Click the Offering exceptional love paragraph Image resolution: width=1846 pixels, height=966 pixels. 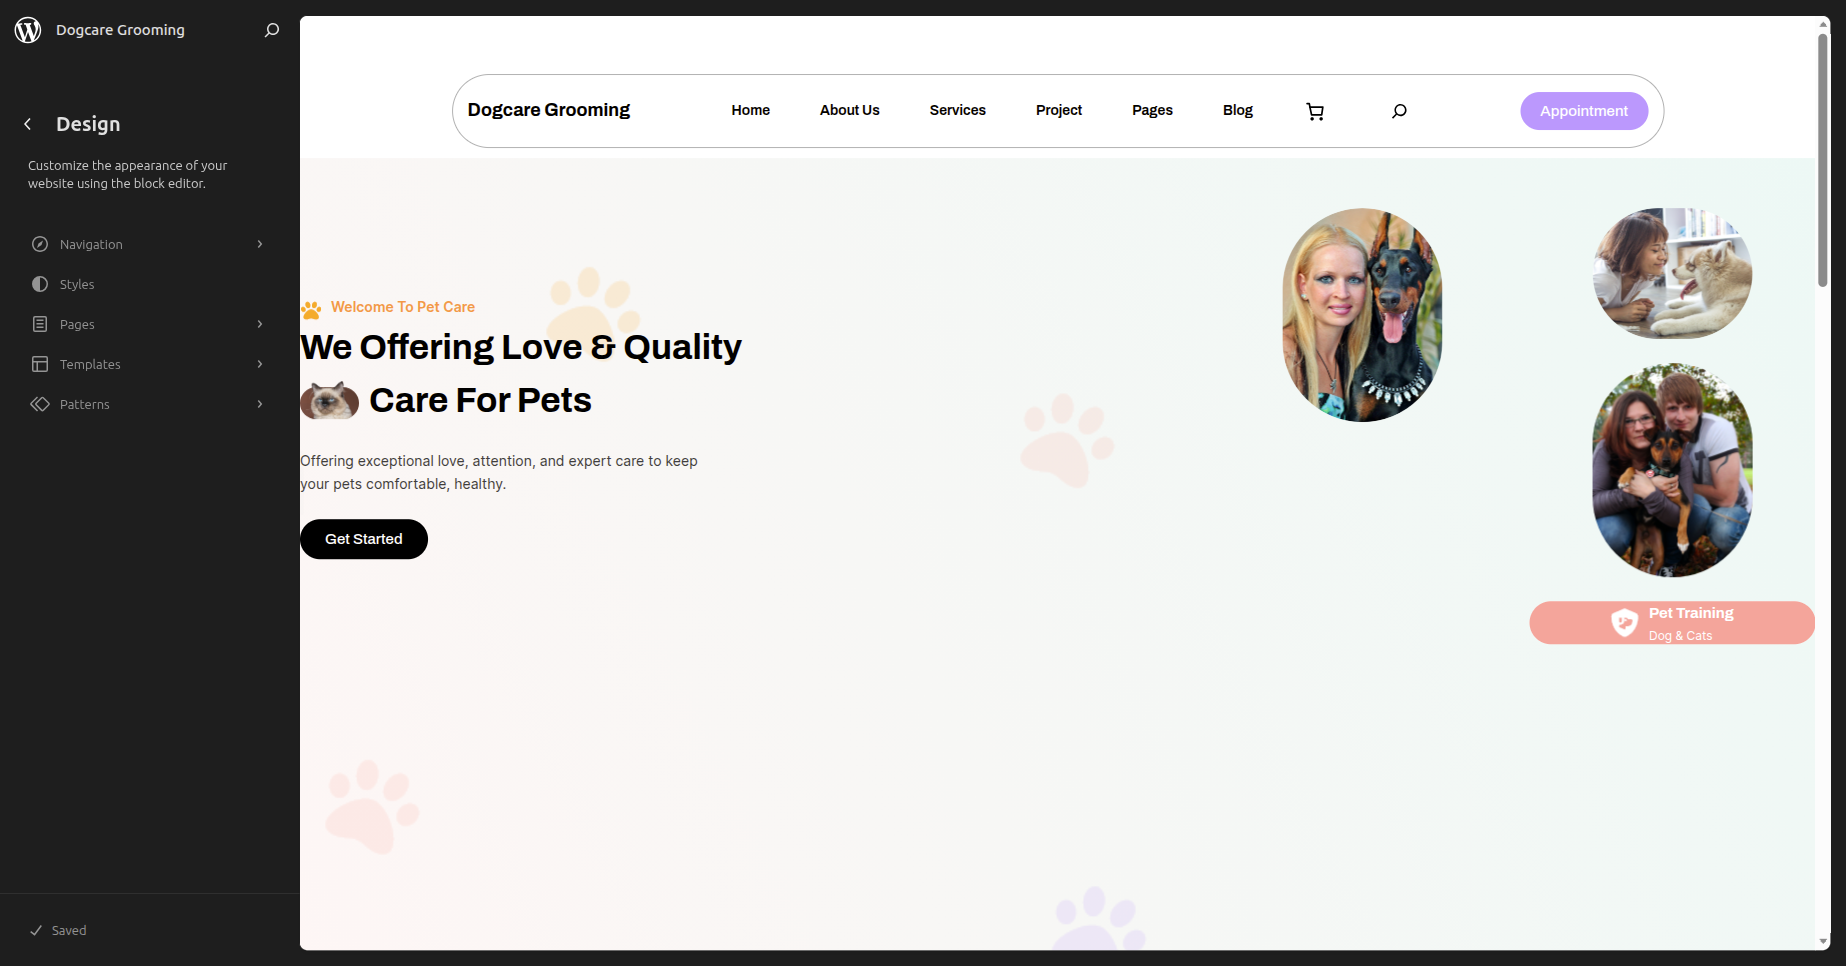coord(499,472)
